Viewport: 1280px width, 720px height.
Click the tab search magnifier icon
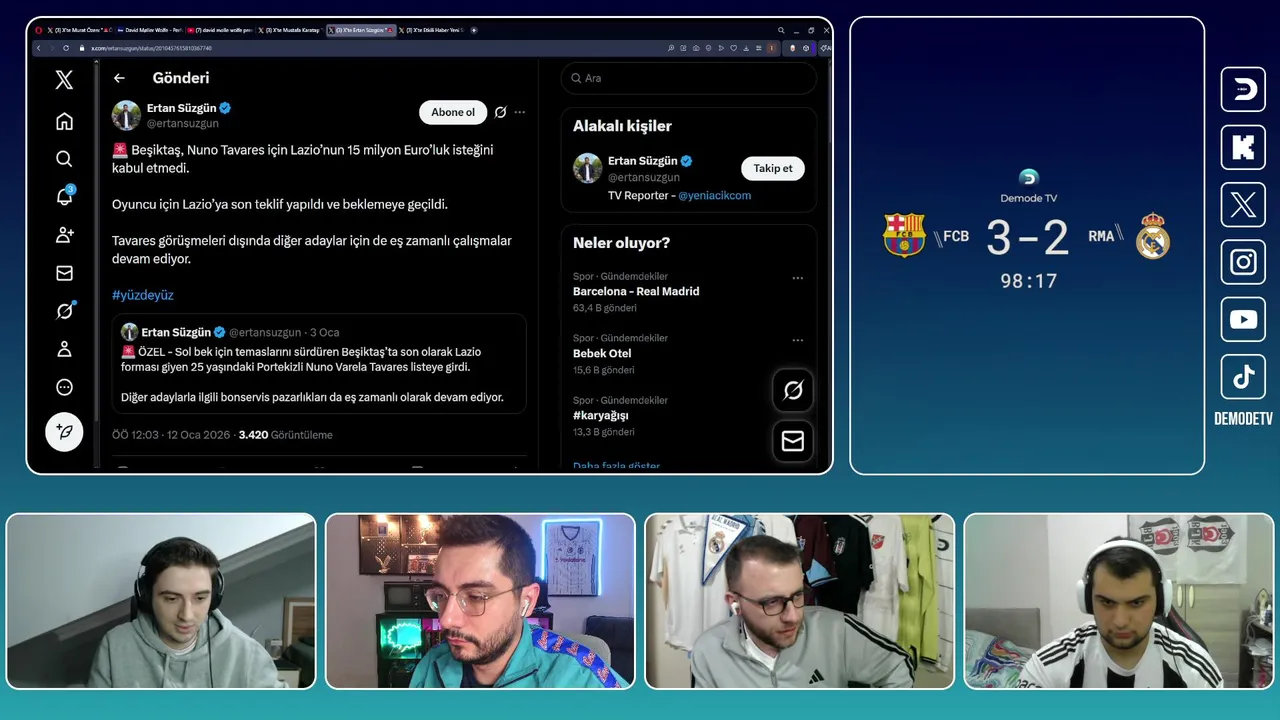pyautogui.click(x=781, y=30)
